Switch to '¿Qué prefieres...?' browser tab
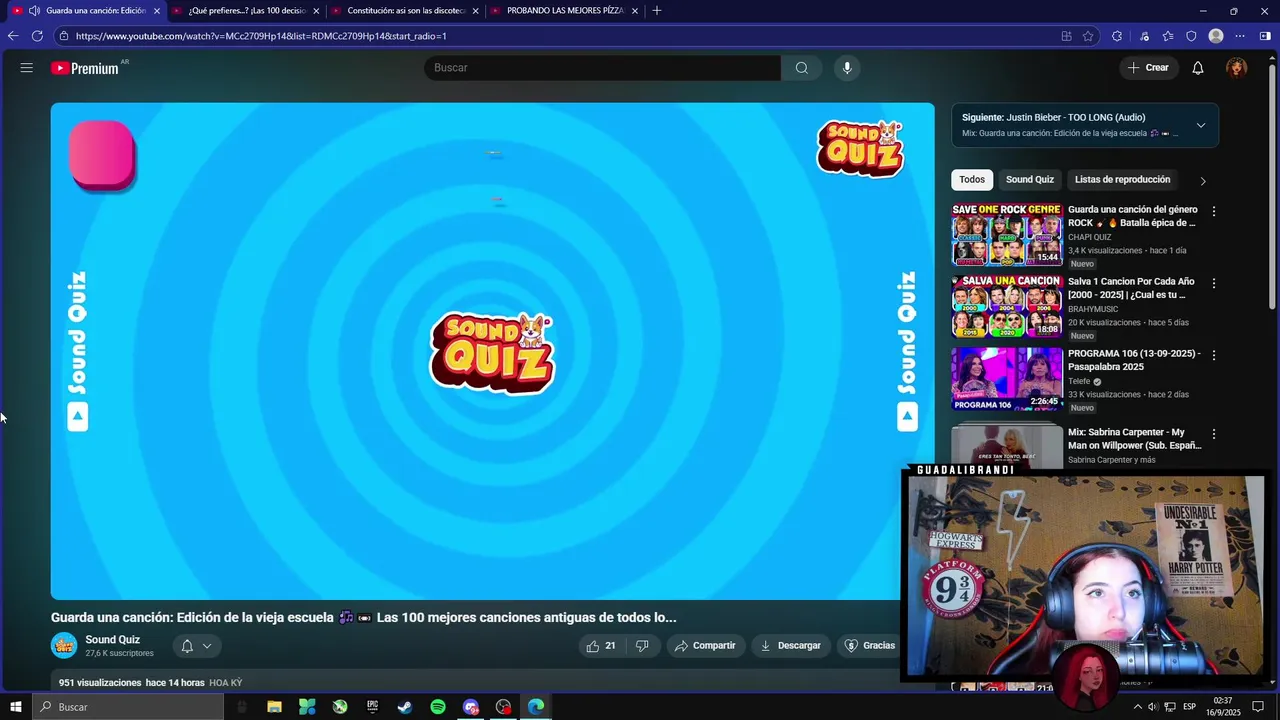The image size is (1280, 720). [x=247, y=11]
